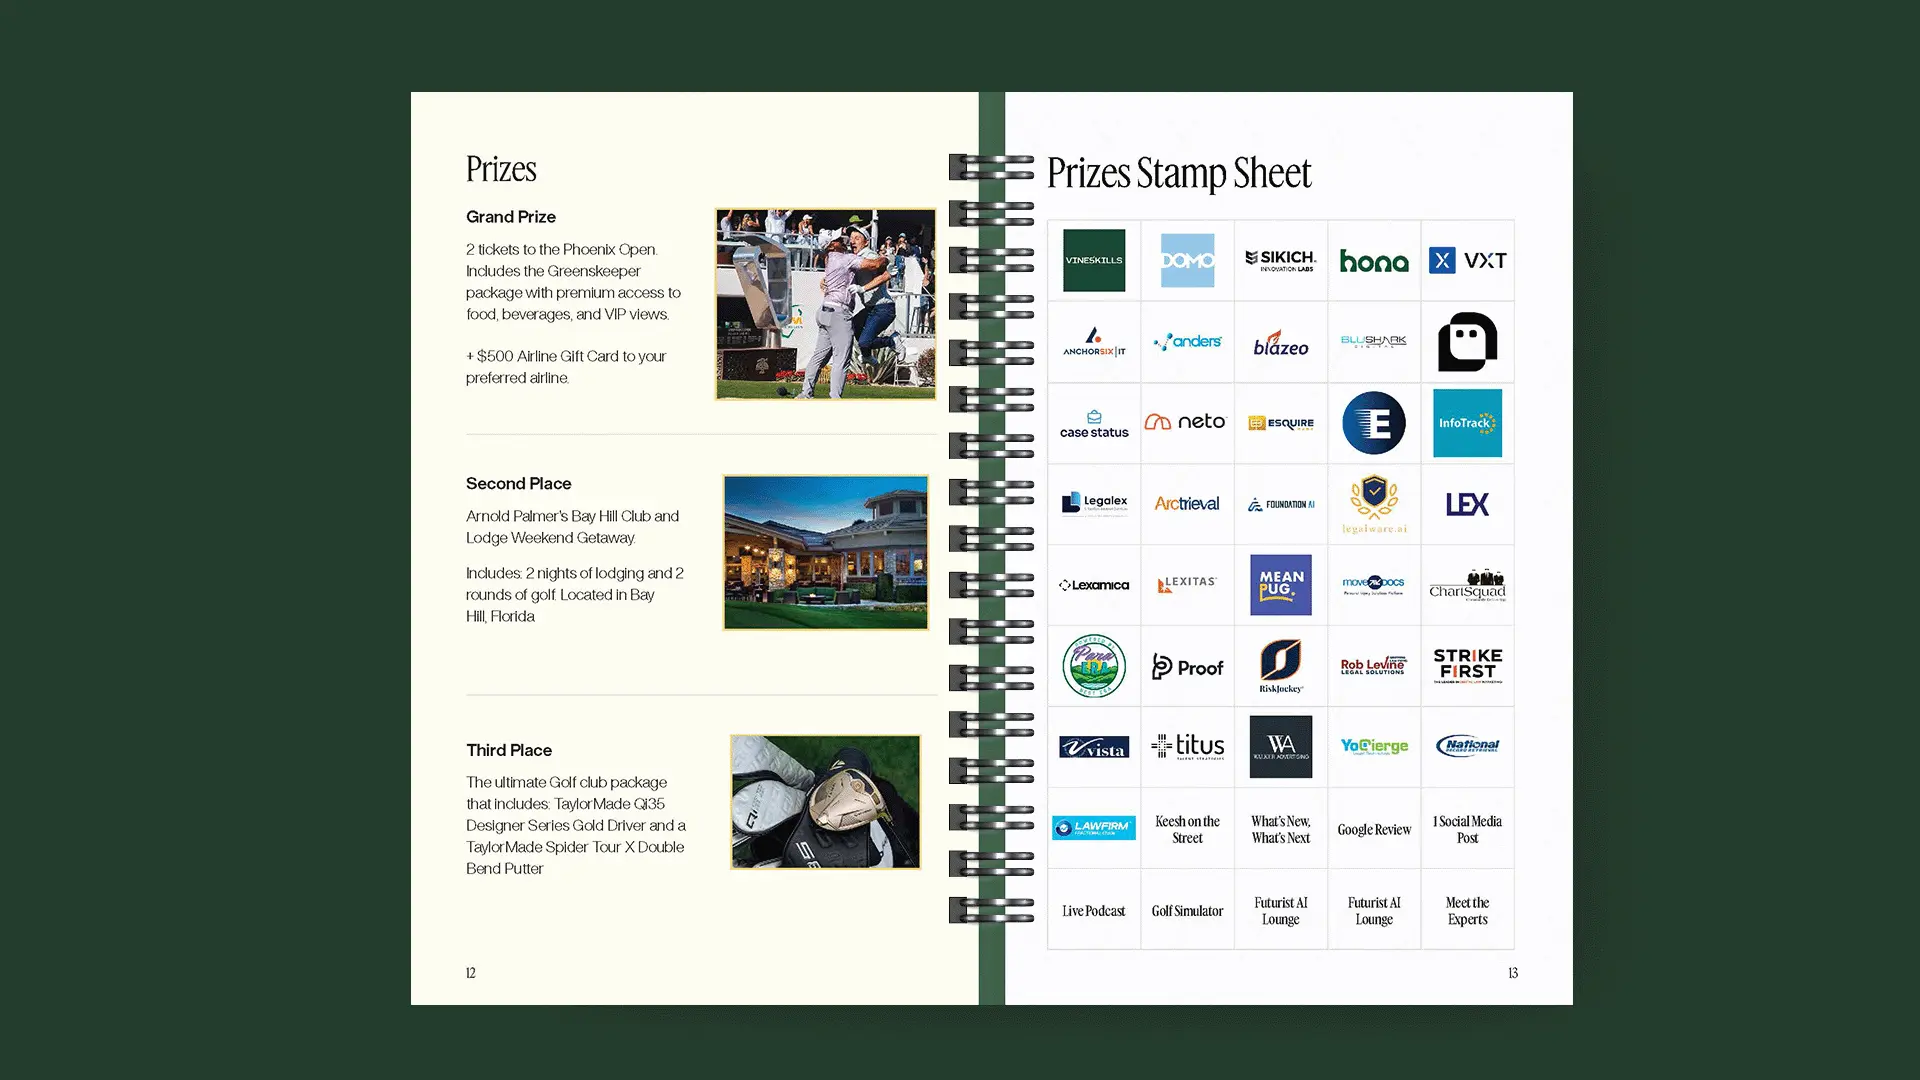
Task: Click the Golf Simulator stamp cell
Action: [x=1187, y=911]
